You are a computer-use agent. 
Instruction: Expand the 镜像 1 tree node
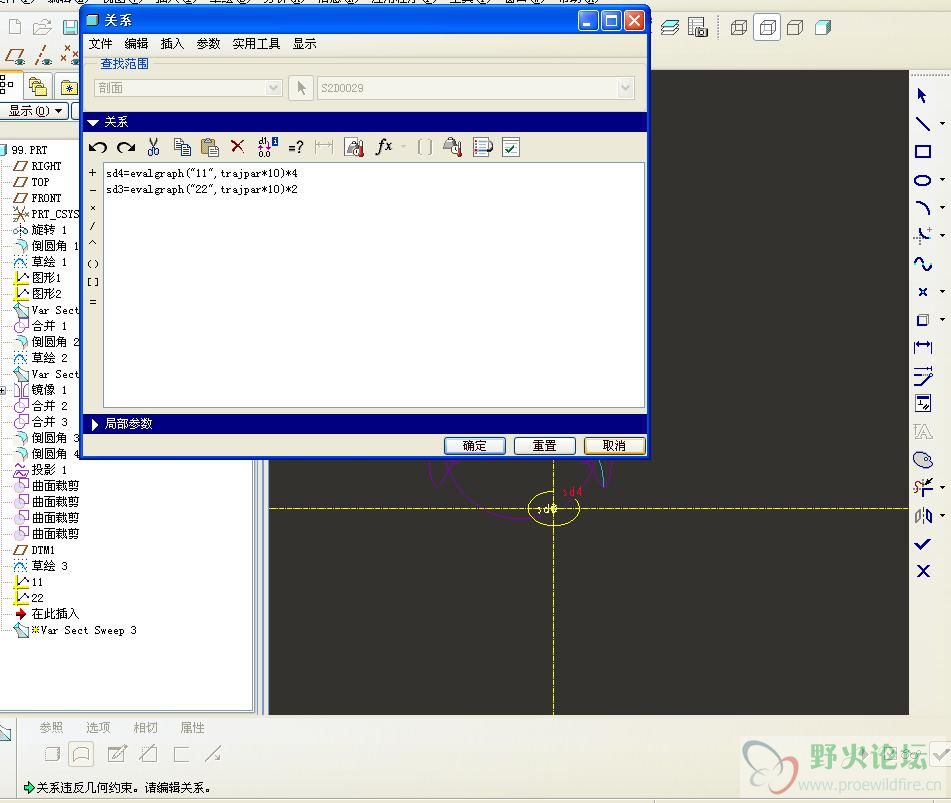(3, 390)
